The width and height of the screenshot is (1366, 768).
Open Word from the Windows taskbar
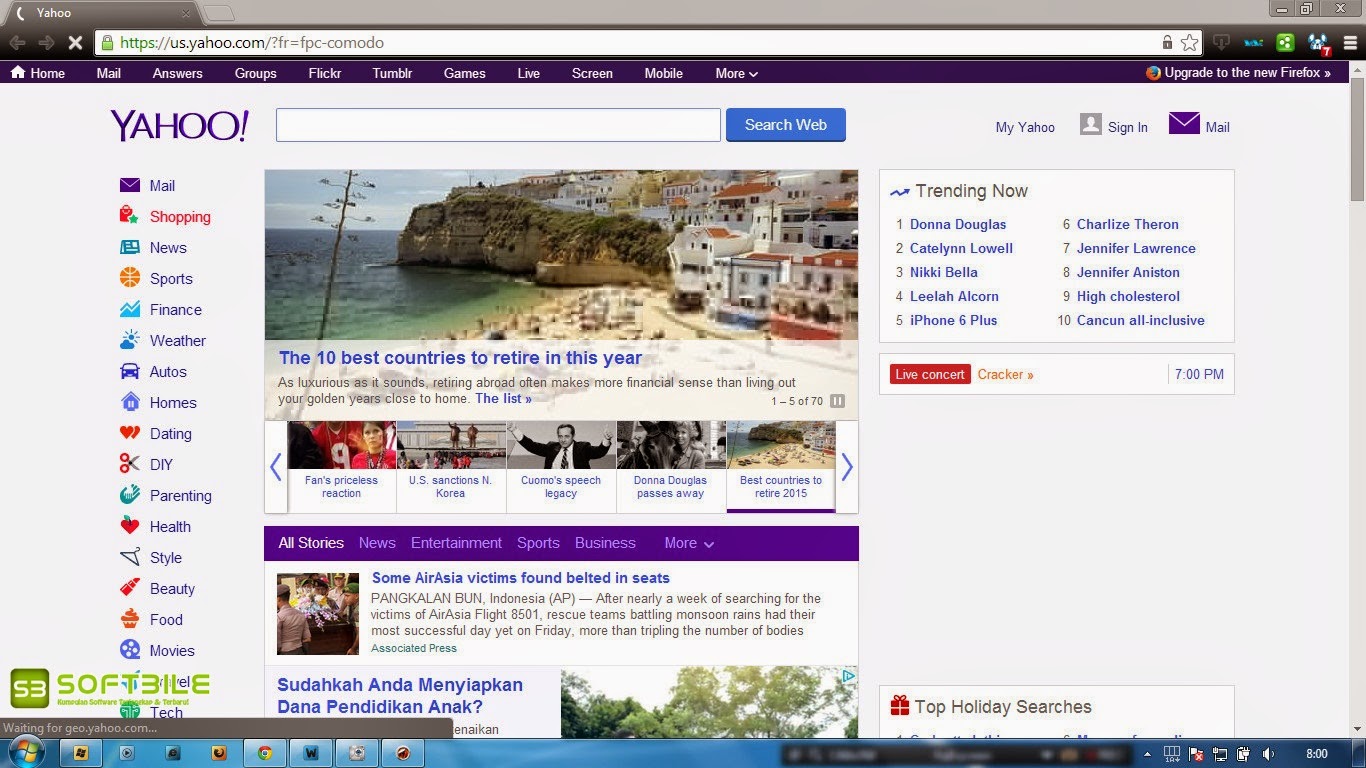(x=311, y=753)
